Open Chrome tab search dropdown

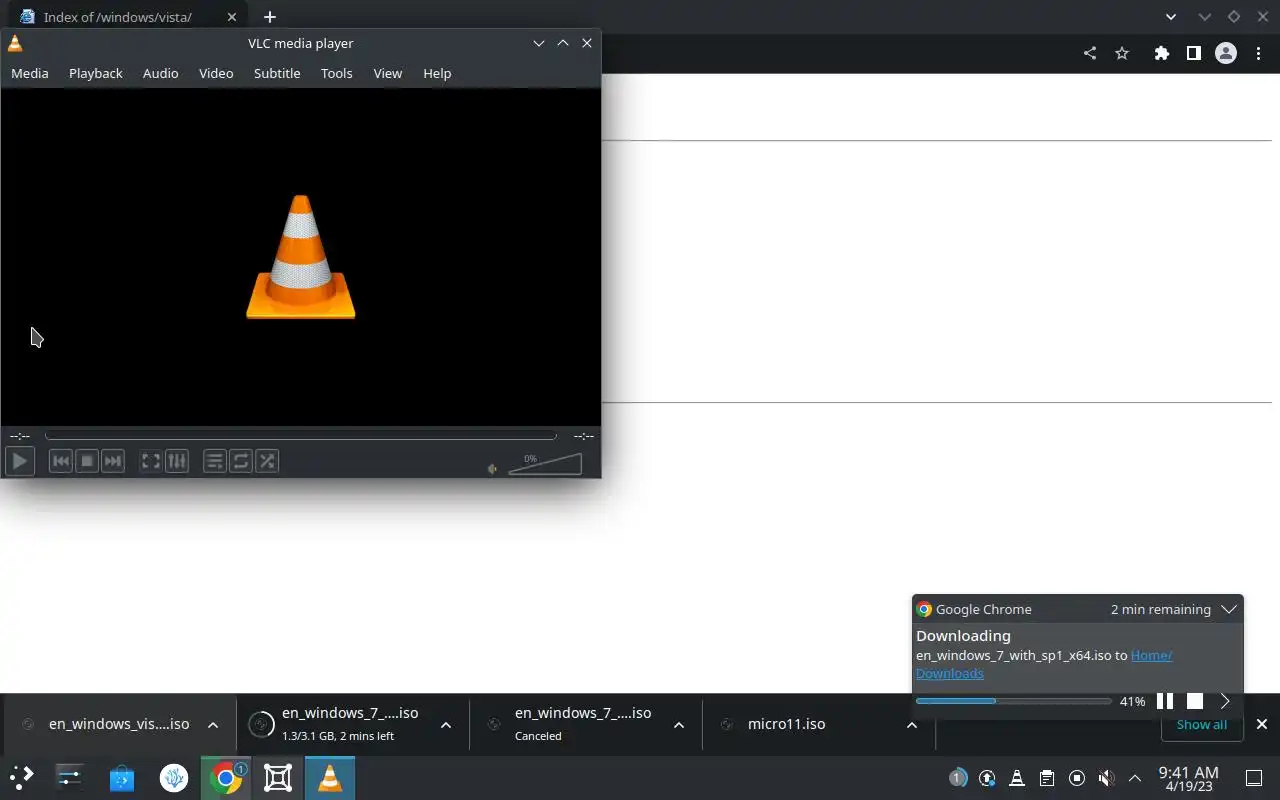tap(1171, 17)
